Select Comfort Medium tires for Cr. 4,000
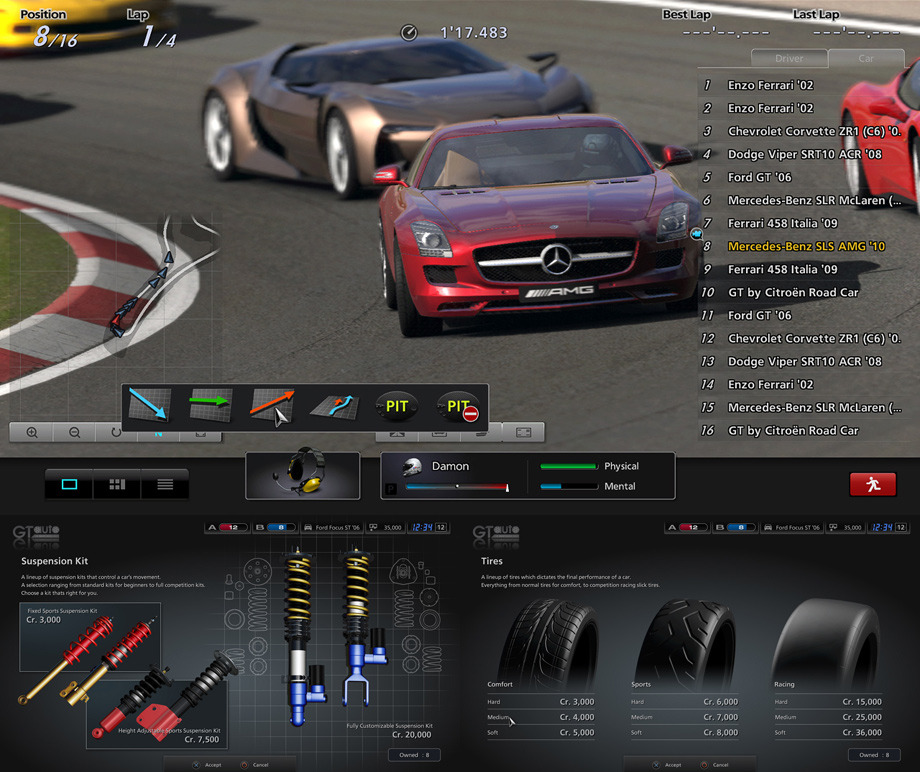Screen dimensions: 920x772 click(x=540, y=717)
